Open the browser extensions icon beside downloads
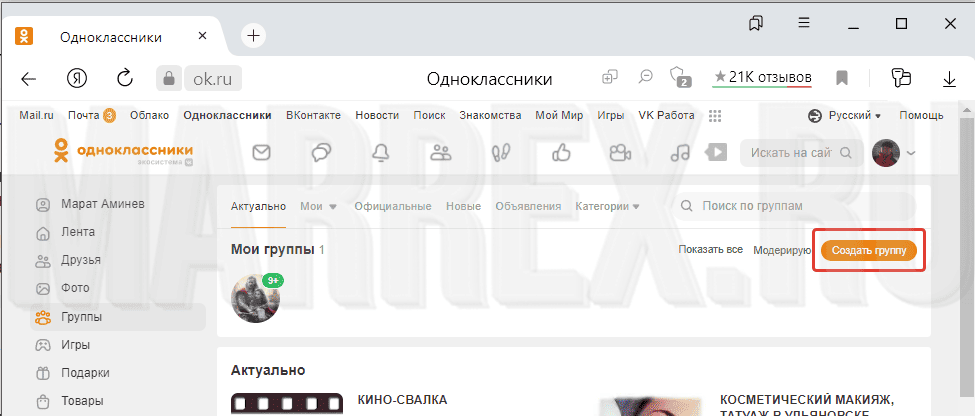This screenshot has height=416, width=975. (900, 78)
